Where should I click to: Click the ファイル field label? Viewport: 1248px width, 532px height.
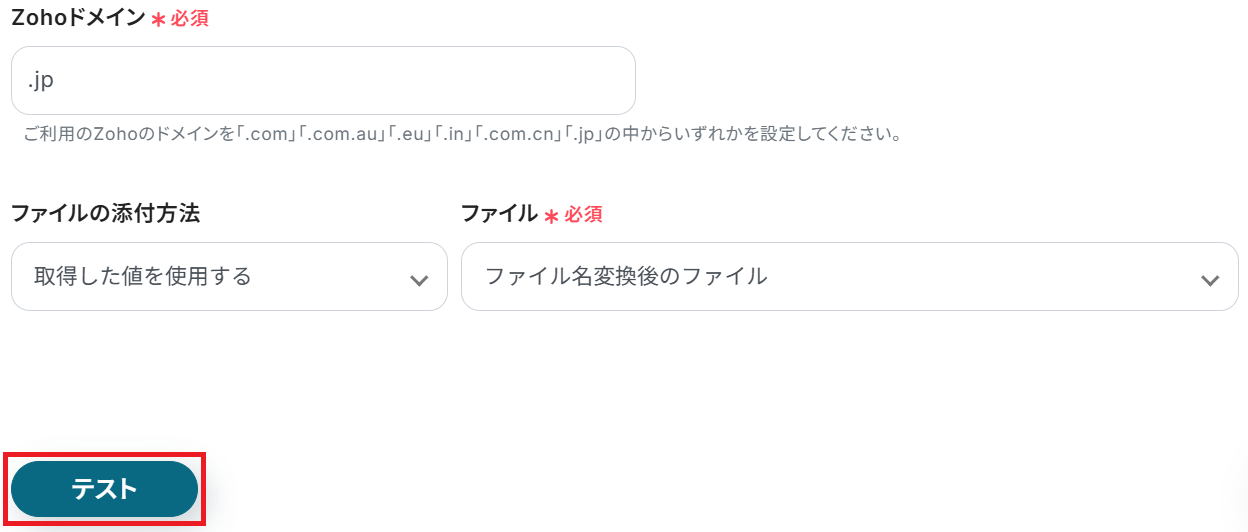[499, 213]
